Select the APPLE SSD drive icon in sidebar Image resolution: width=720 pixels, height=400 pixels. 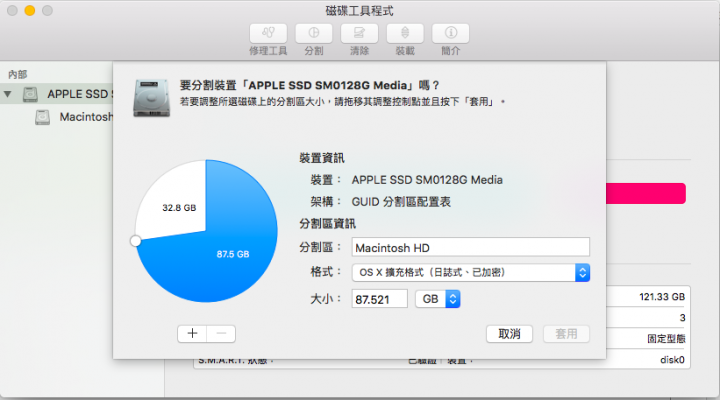click(x=30, y=94)
